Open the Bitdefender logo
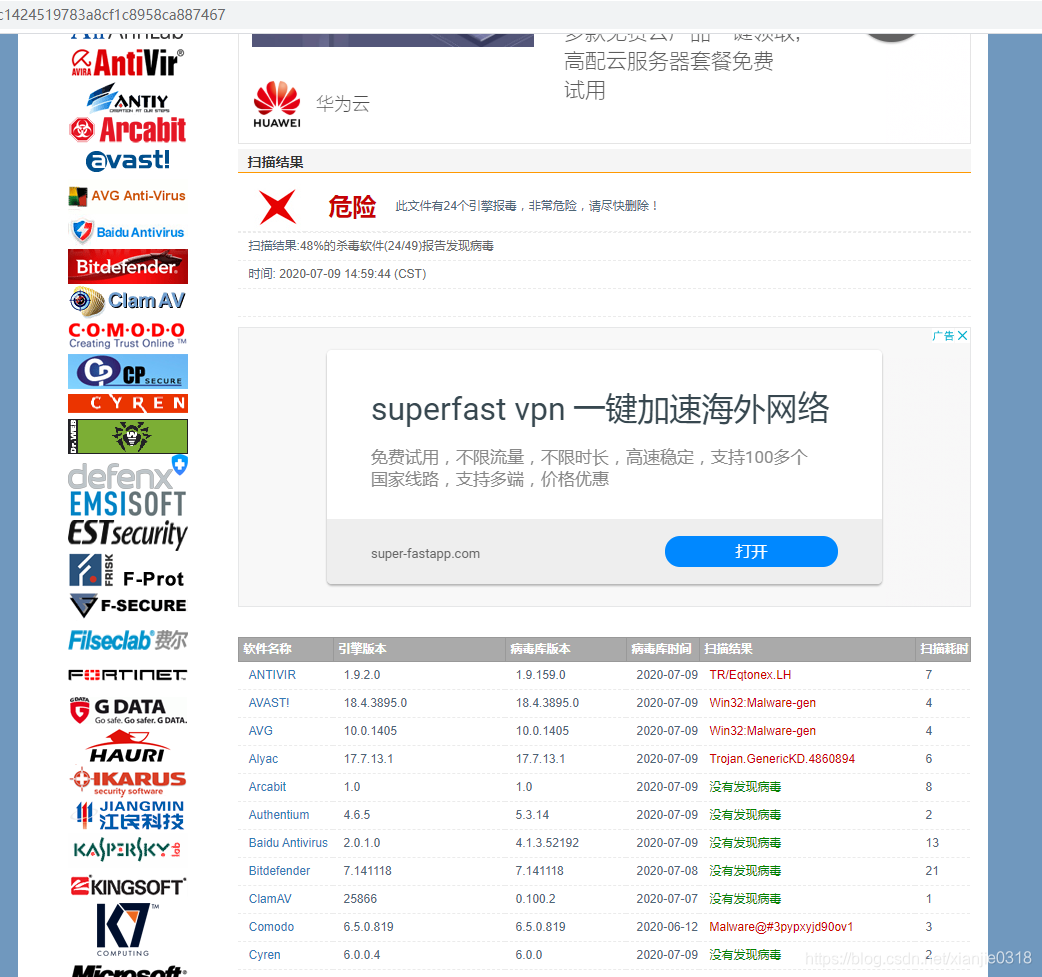 (x=128, y=267)
